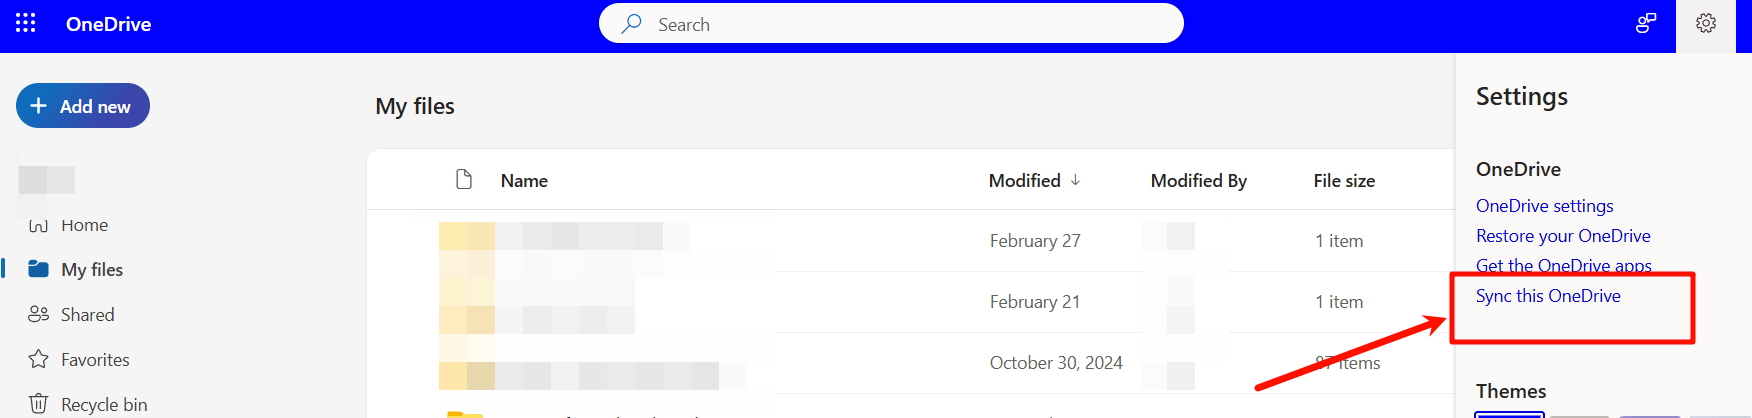Select the first blue theme swatch

click(1510, 414)
